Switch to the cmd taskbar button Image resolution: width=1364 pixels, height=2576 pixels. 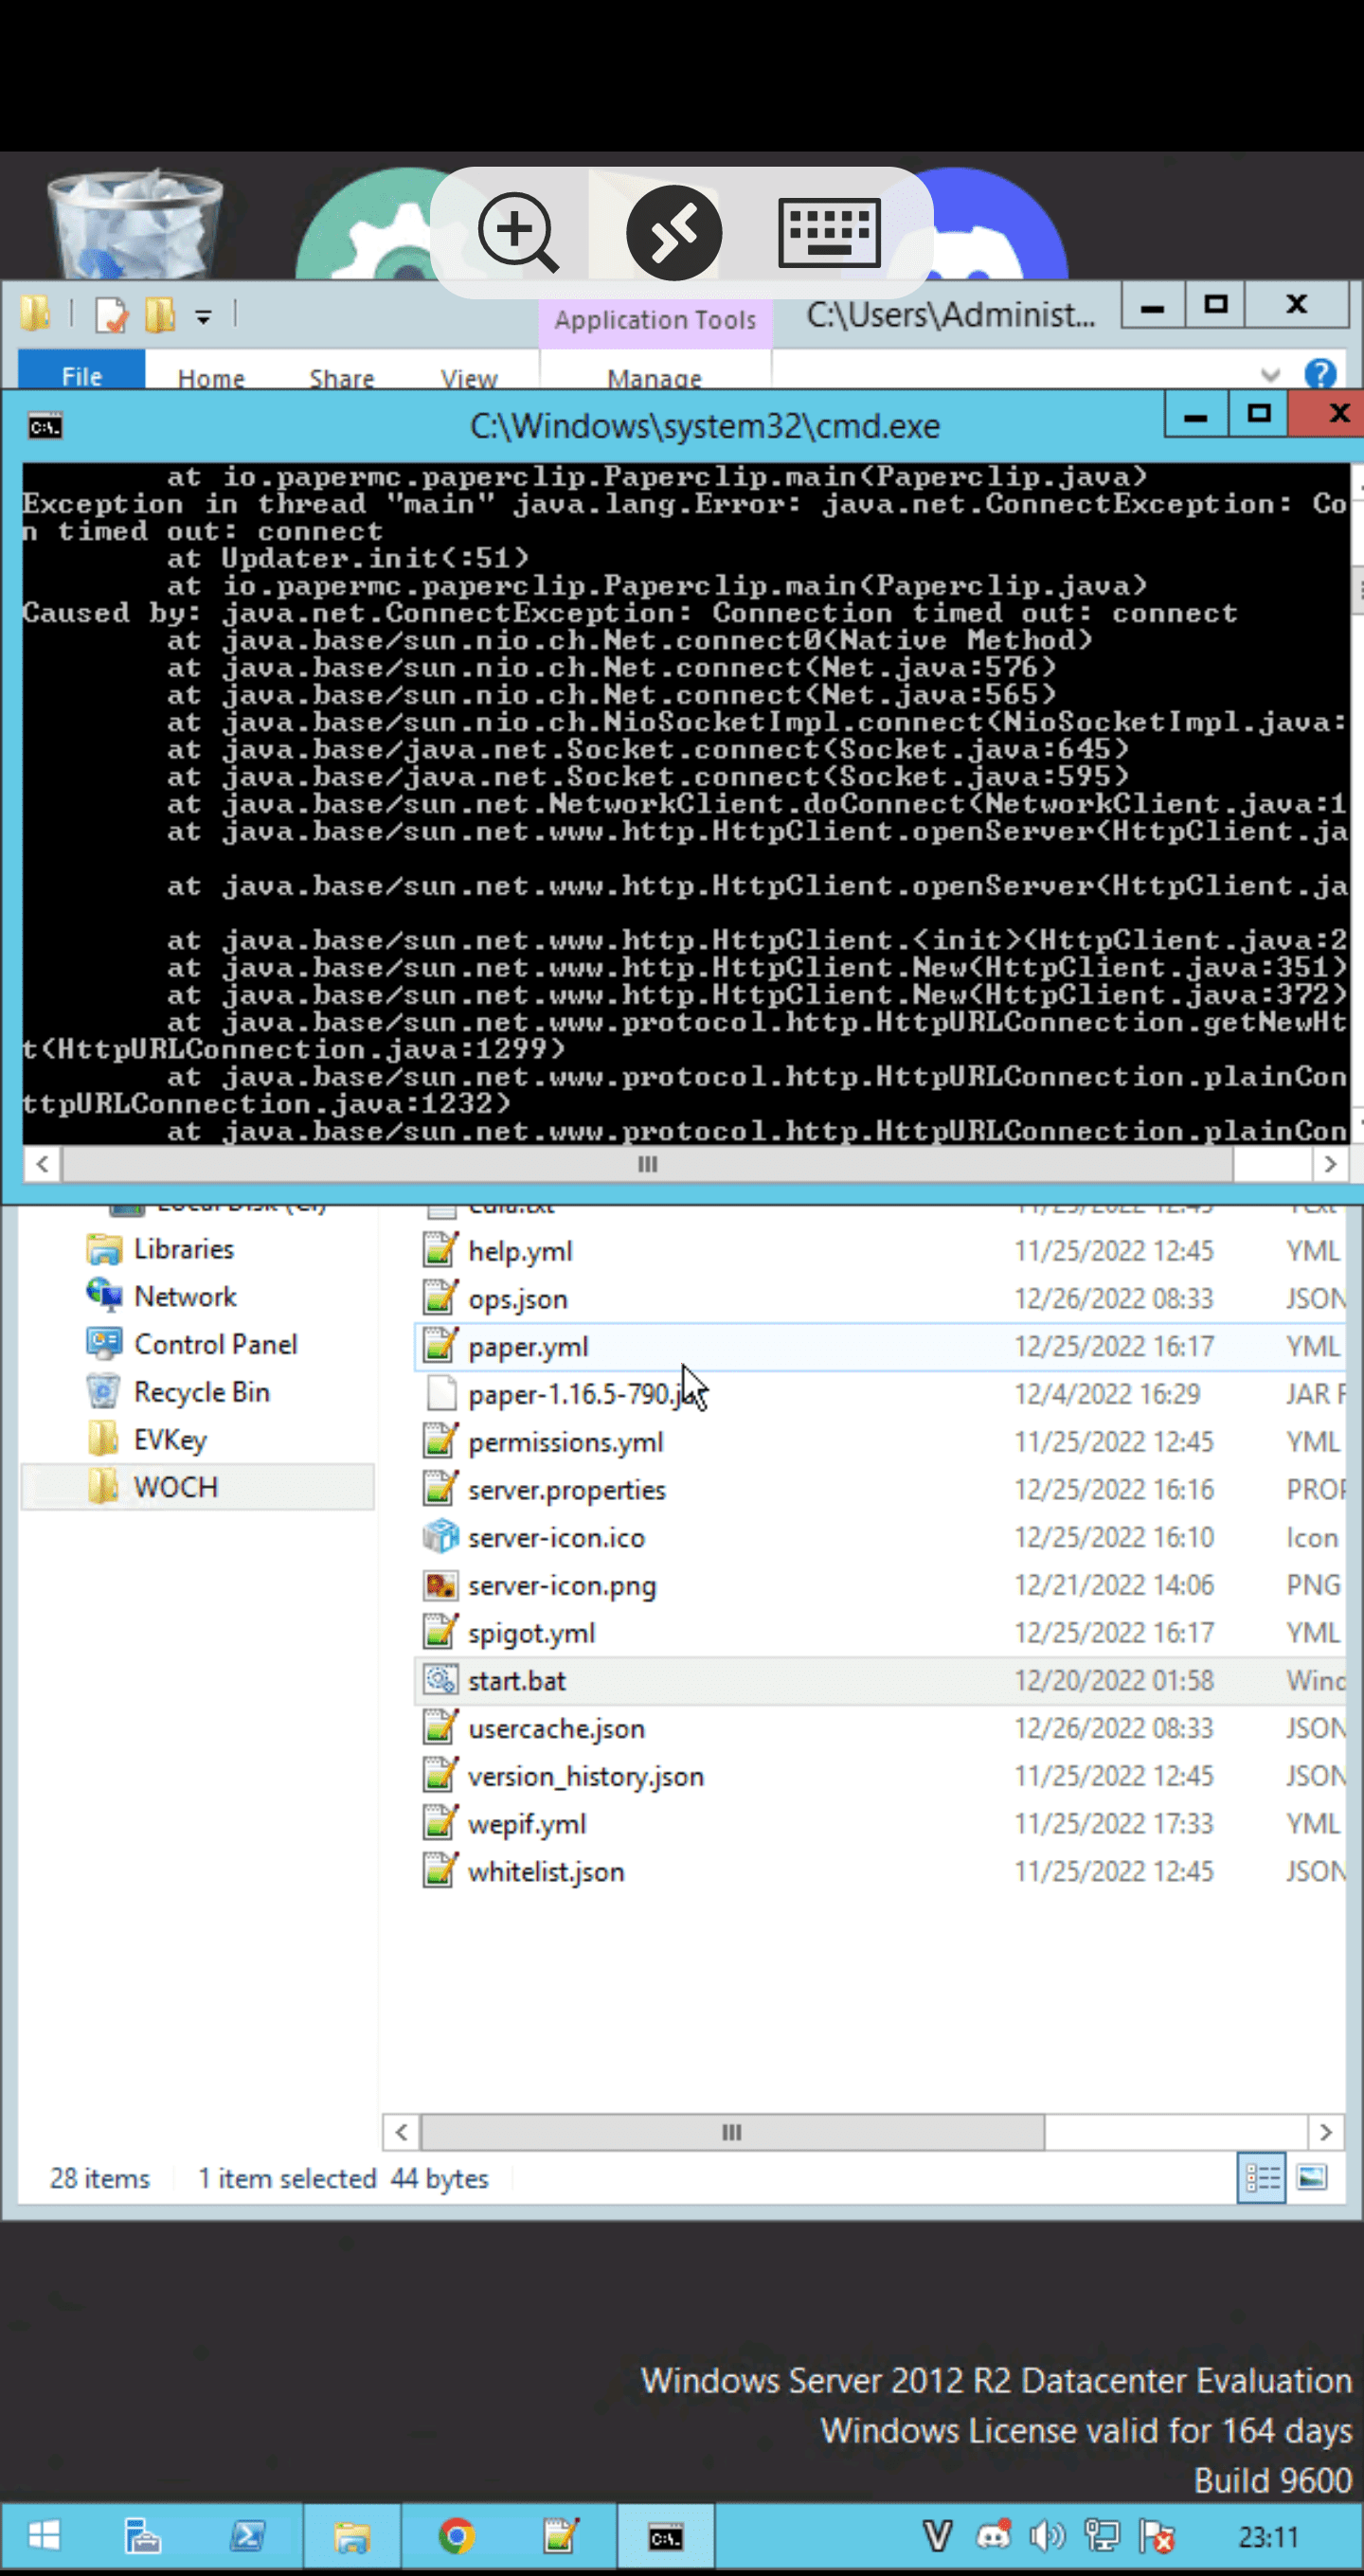[x=666, y=2536]
